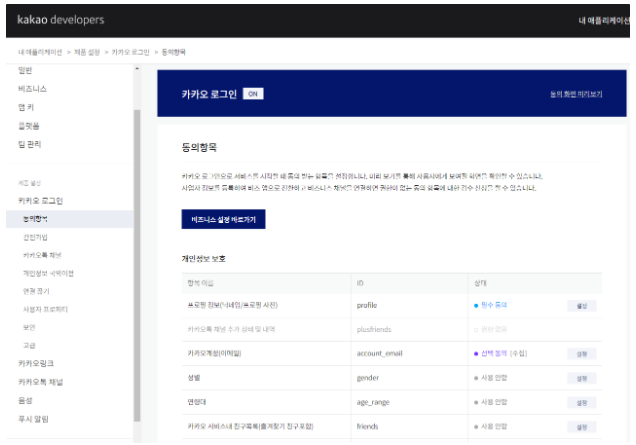The image size is (636, 445).
Task: Click the 비즈니스 설정 바로가기 button
Action: pos(223,219)
